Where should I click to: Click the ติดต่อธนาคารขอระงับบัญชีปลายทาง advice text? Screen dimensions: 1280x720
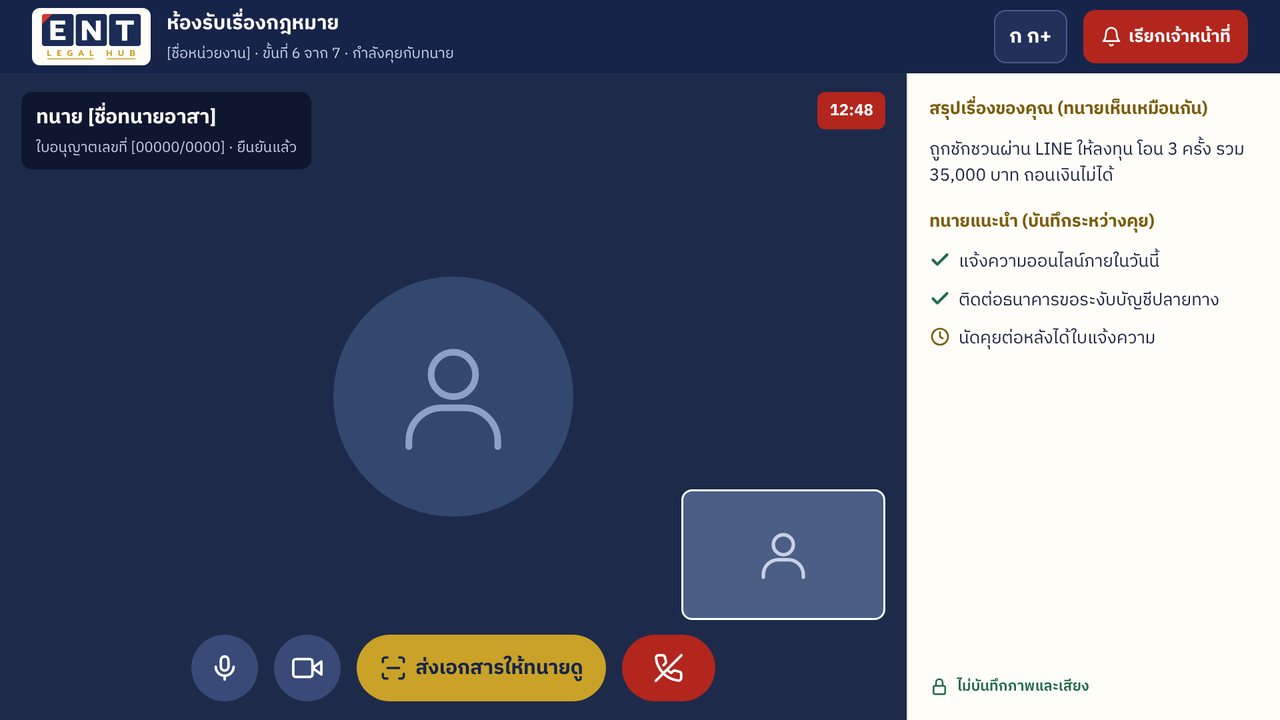(1089, 299)
